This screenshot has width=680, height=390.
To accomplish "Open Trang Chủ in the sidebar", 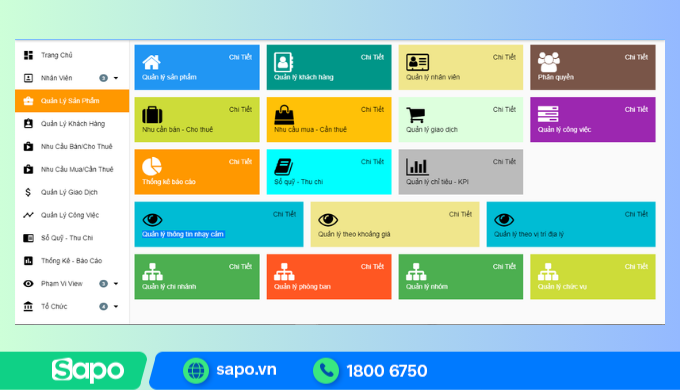I will (72, 55).
